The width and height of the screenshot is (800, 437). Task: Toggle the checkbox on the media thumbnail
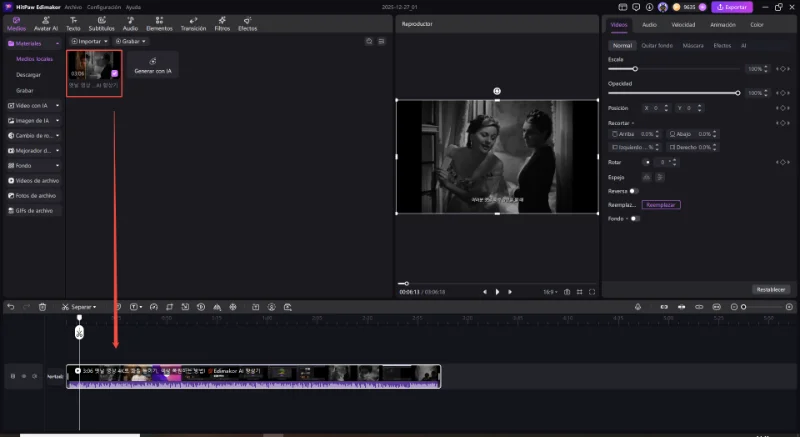[114, 73]
